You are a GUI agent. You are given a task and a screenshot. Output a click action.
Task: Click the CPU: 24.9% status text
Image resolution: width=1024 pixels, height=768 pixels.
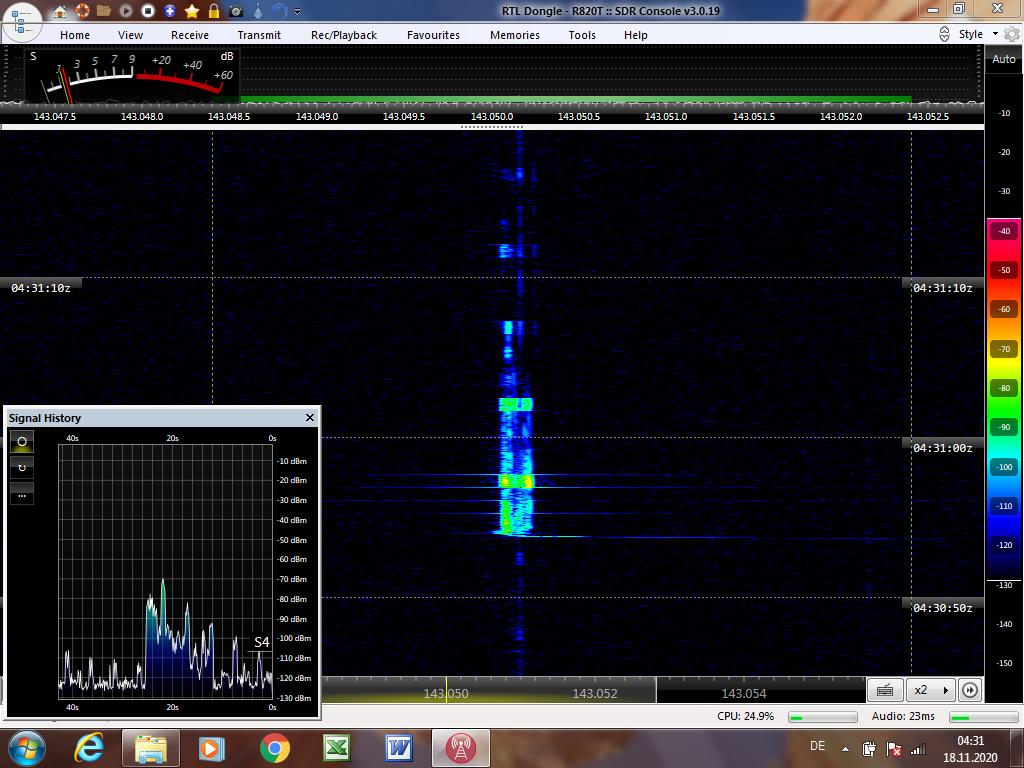click(745, 716)
